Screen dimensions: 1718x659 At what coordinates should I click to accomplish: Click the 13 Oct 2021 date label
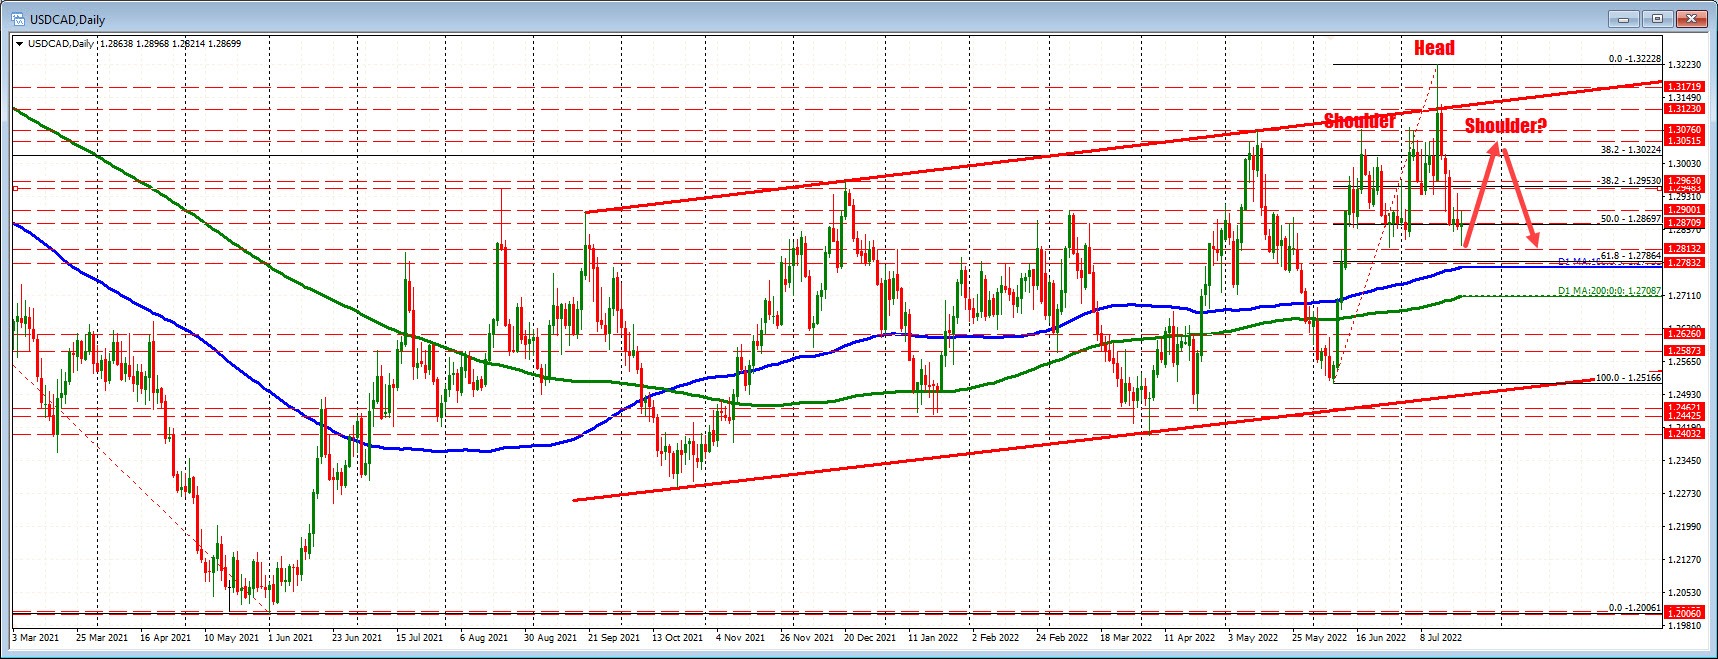[677, 637]
